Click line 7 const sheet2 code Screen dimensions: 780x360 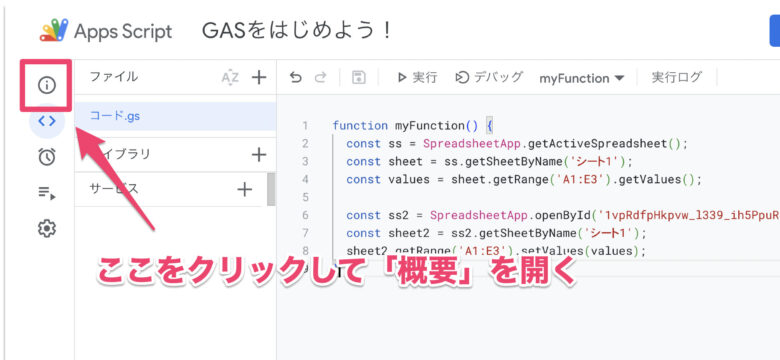tap(496, 233)
